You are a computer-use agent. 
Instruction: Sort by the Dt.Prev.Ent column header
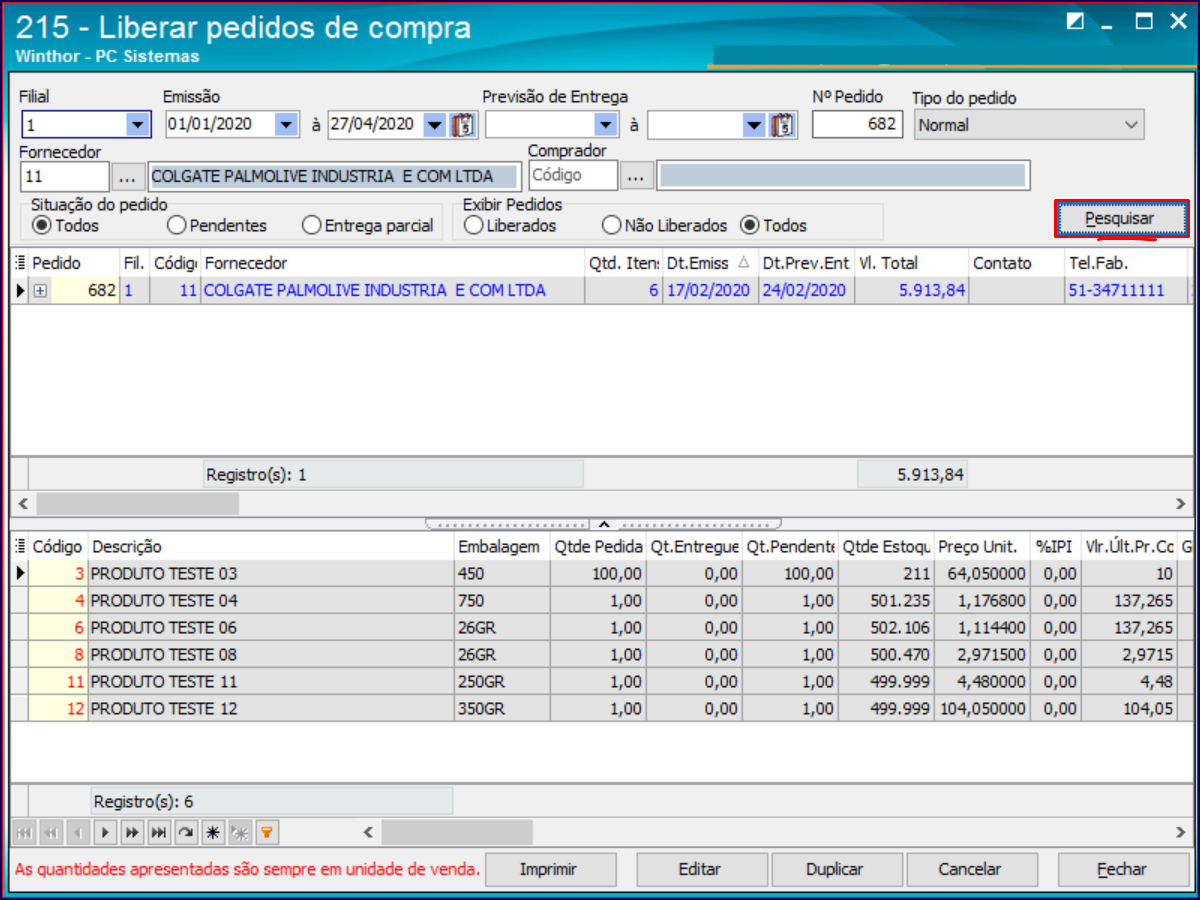pos(806,263)
